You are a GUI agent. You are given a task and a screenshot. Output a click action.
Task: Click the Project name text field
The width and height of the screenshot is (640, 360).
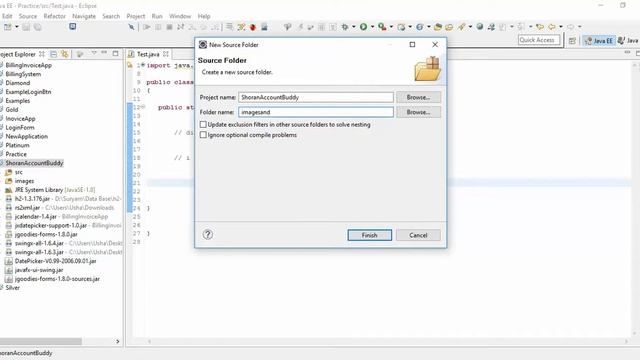click(316, 97)
